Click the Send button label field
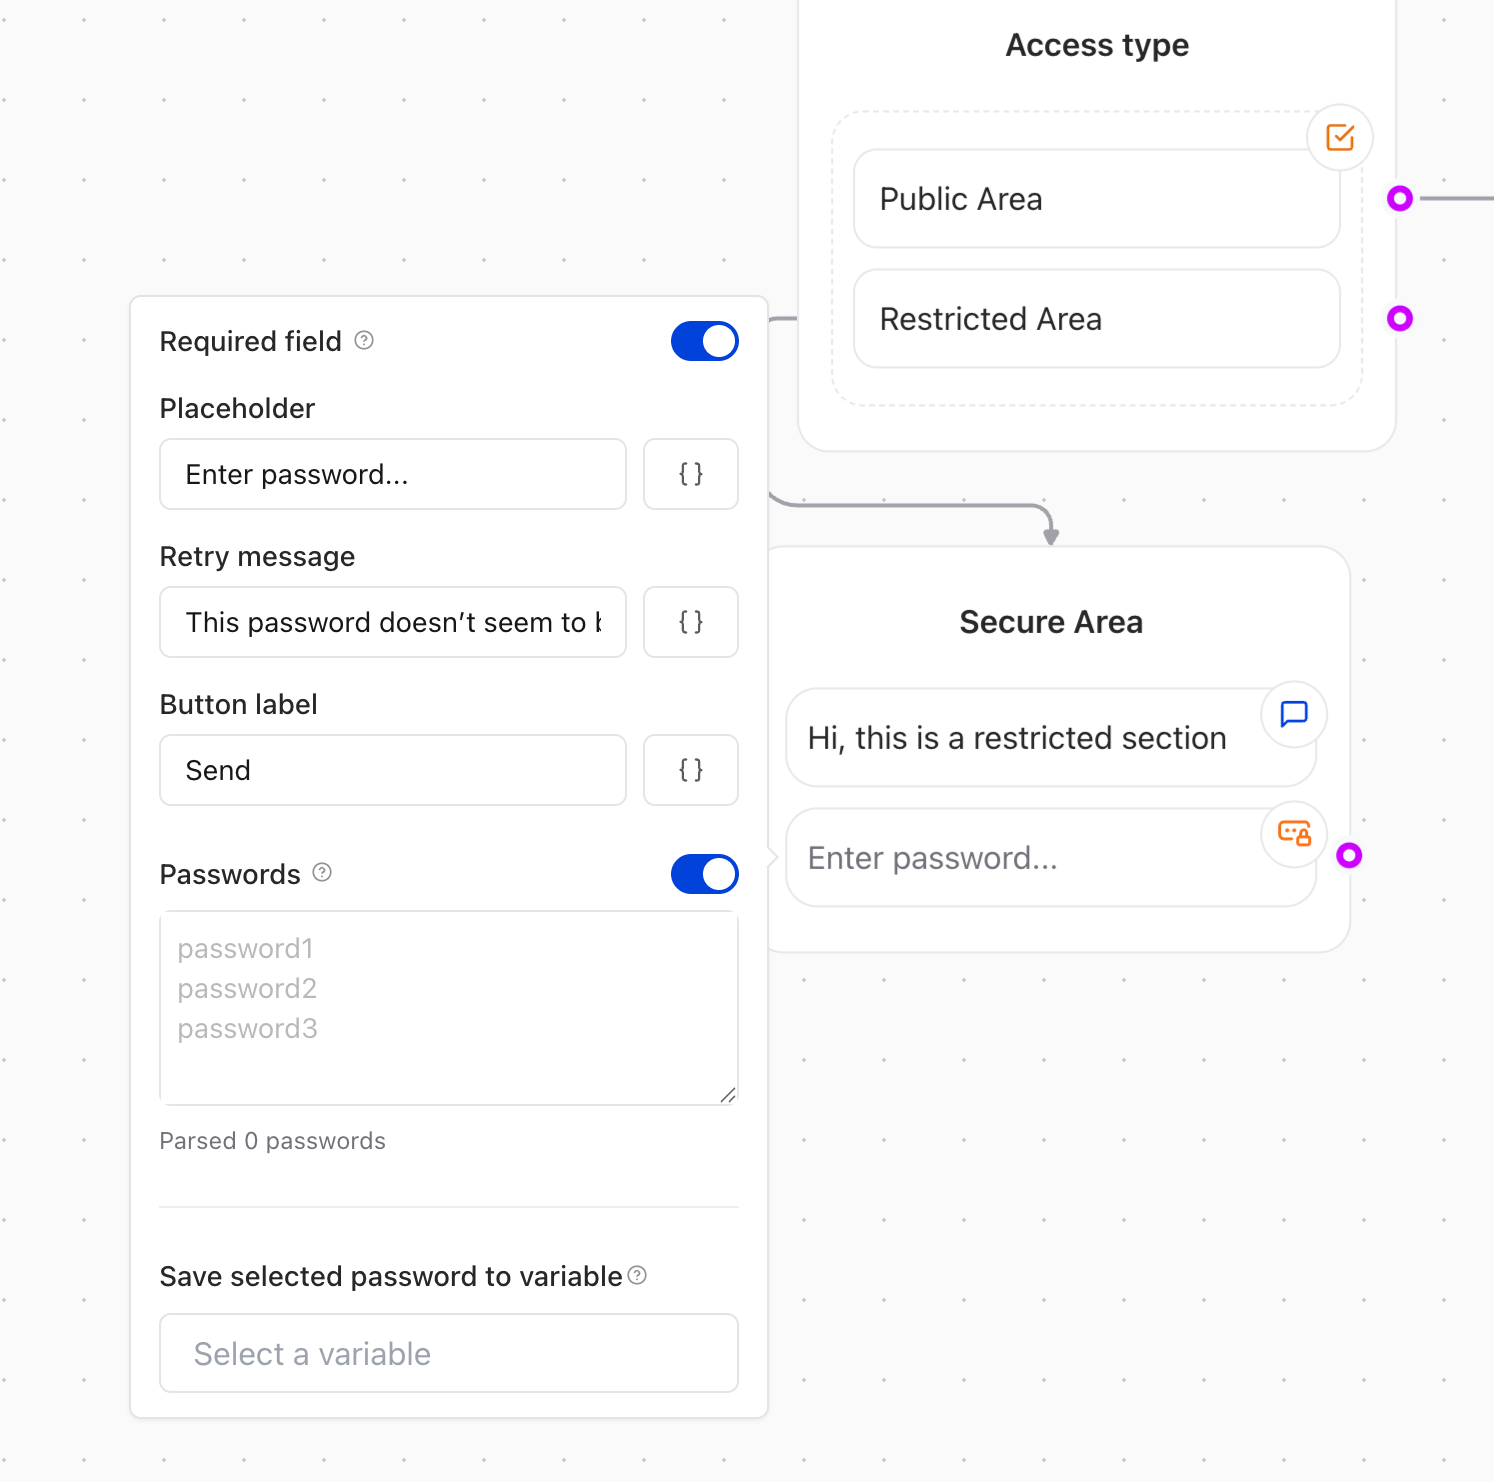 click(x=392, y=770)
